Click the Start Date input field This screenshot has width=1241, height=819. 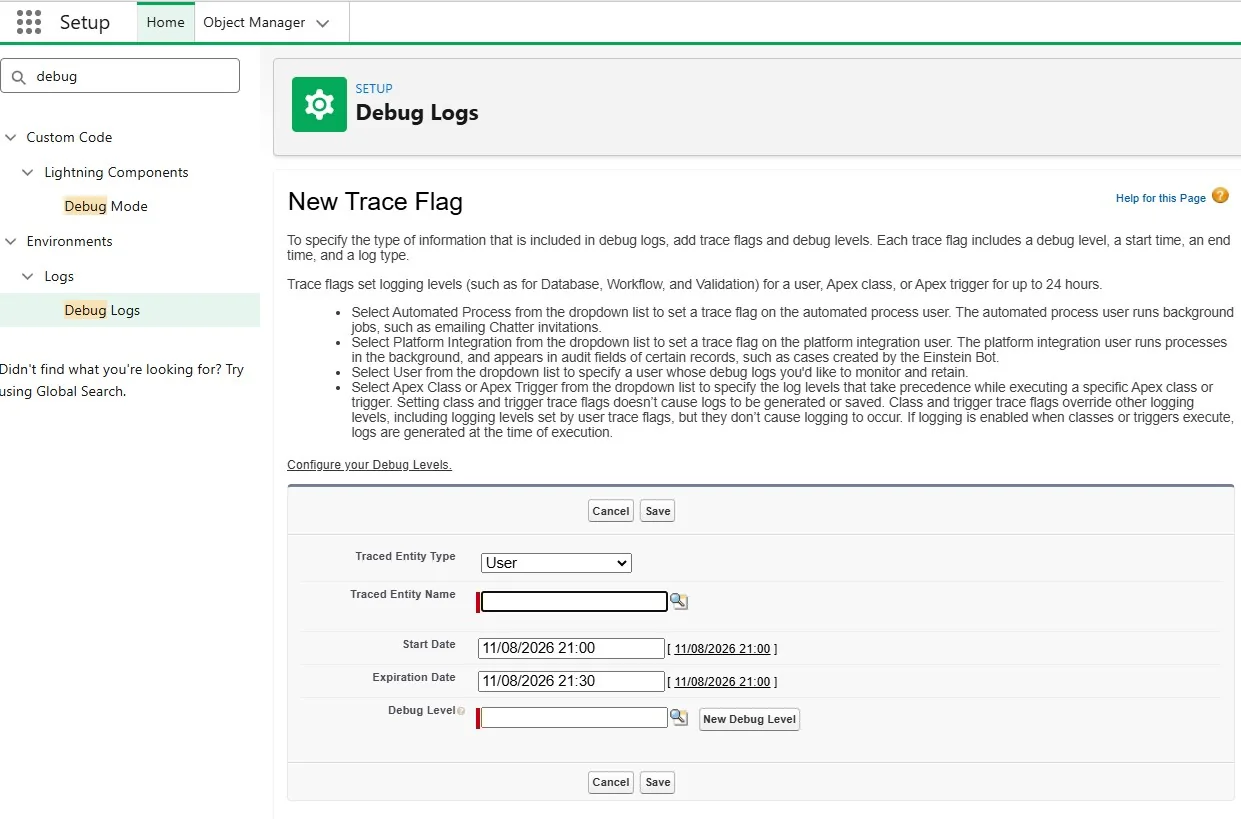coord(571,648)
